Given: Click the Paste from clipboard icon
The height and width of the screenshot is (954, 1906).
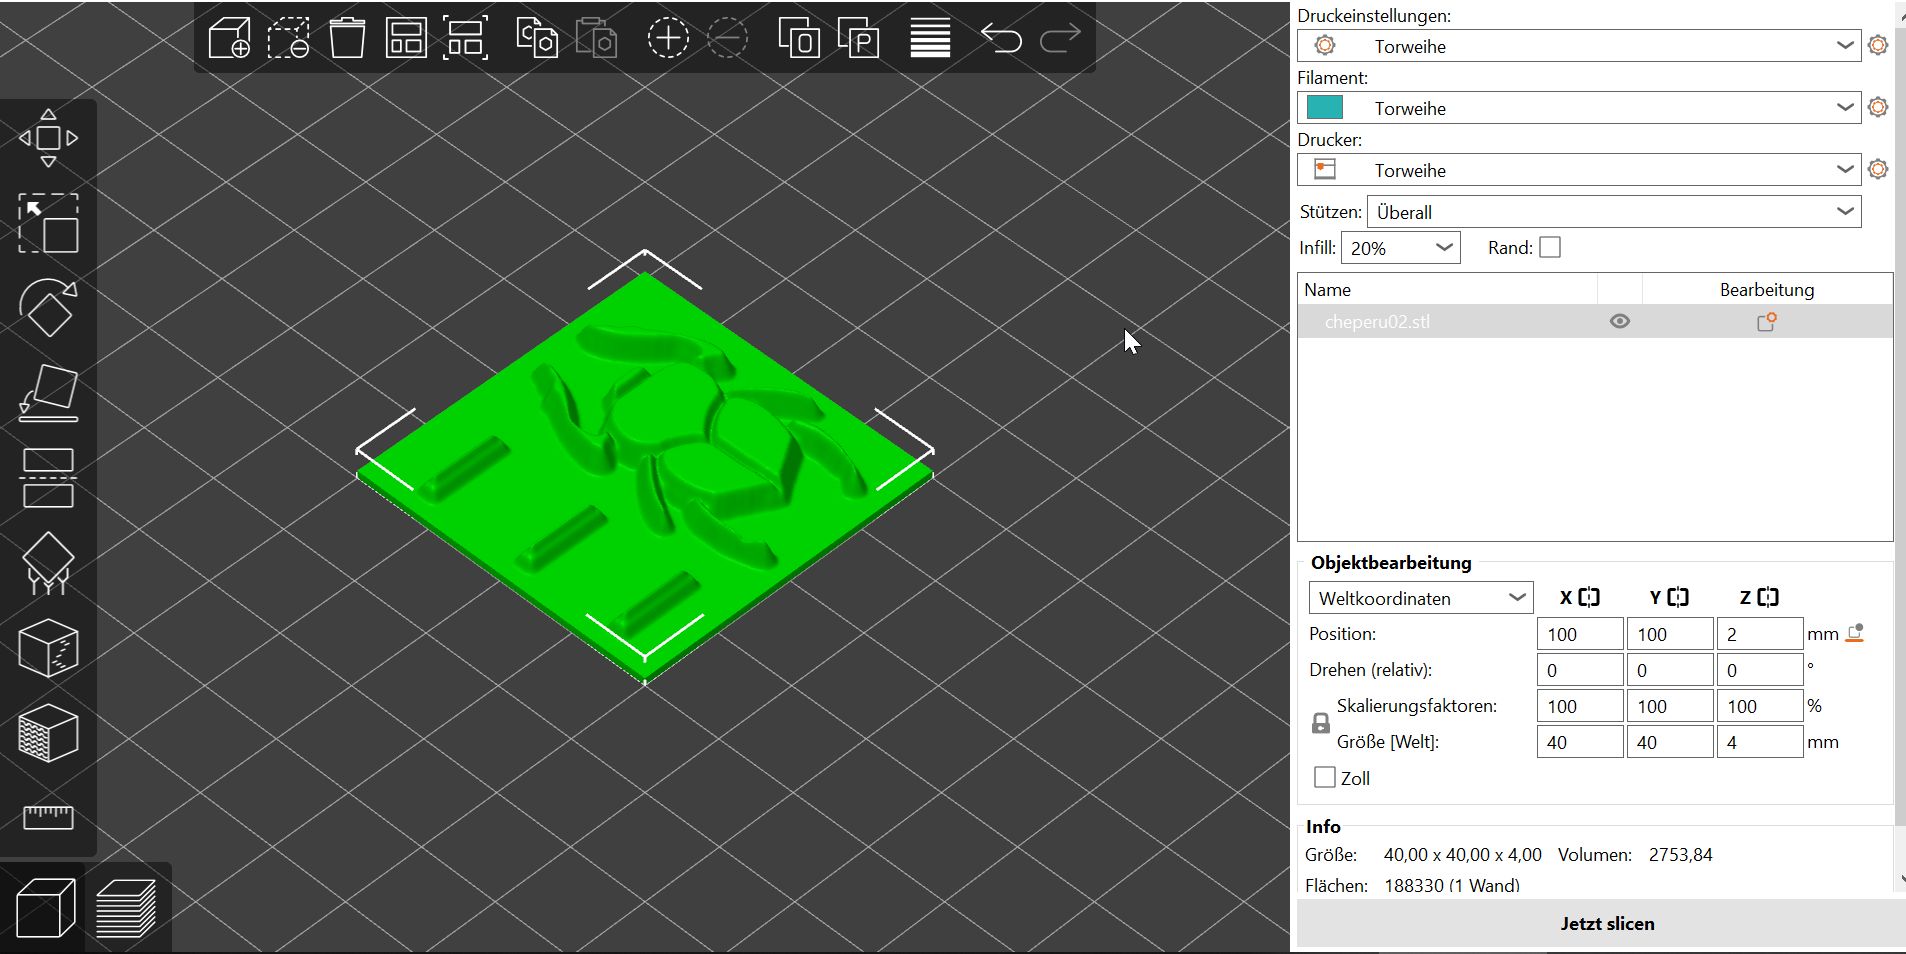Looking at the screenshot, I should (x=596, y=39).
